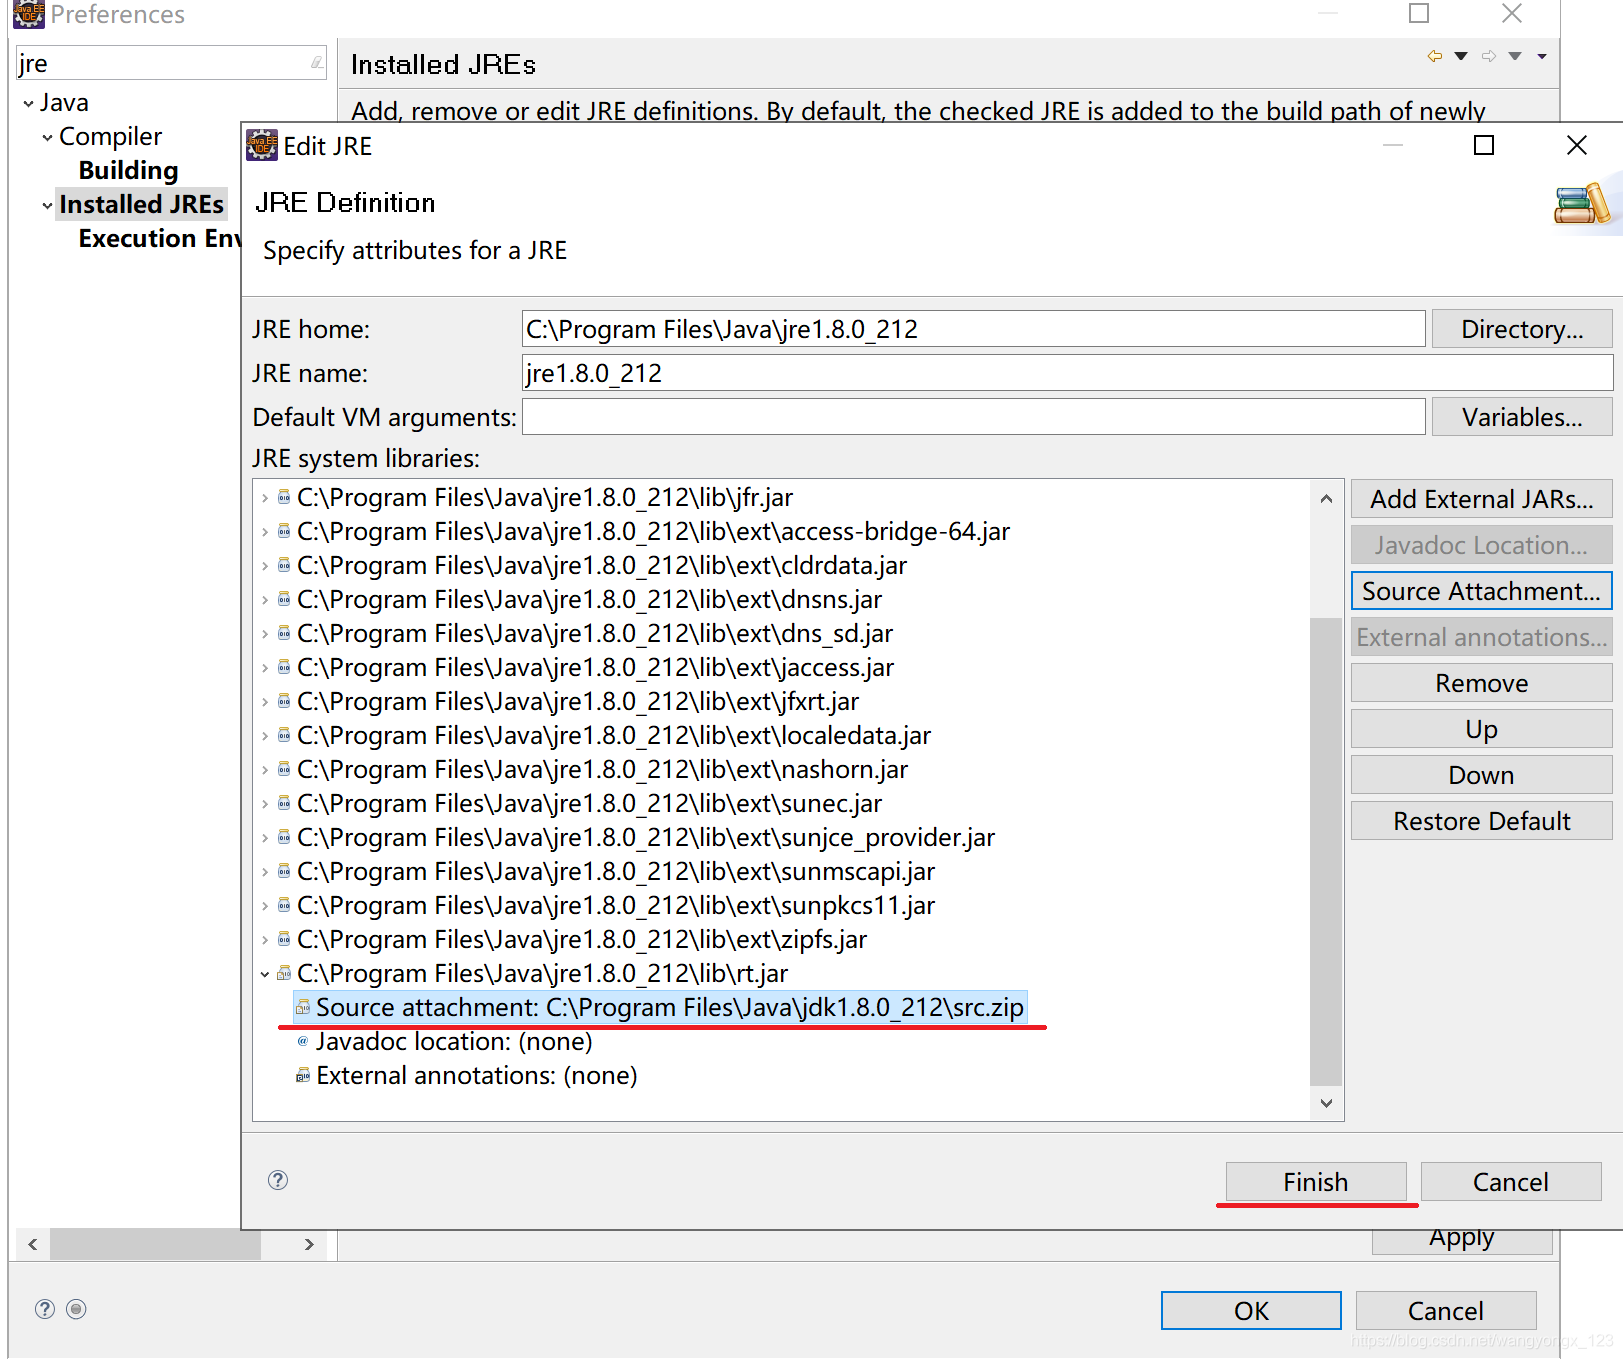
Task: Select the sunpkcs11.jar library row
Action: [616, 905]
